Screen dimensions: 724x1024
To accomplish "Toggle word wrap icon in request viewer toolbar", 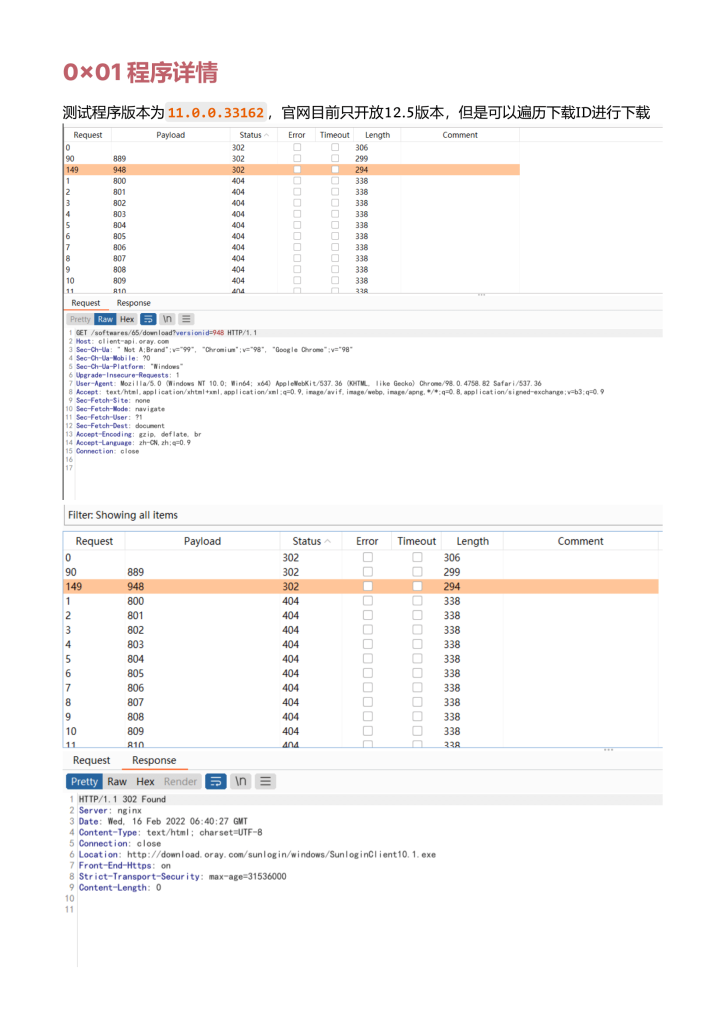I will point(148,319).
